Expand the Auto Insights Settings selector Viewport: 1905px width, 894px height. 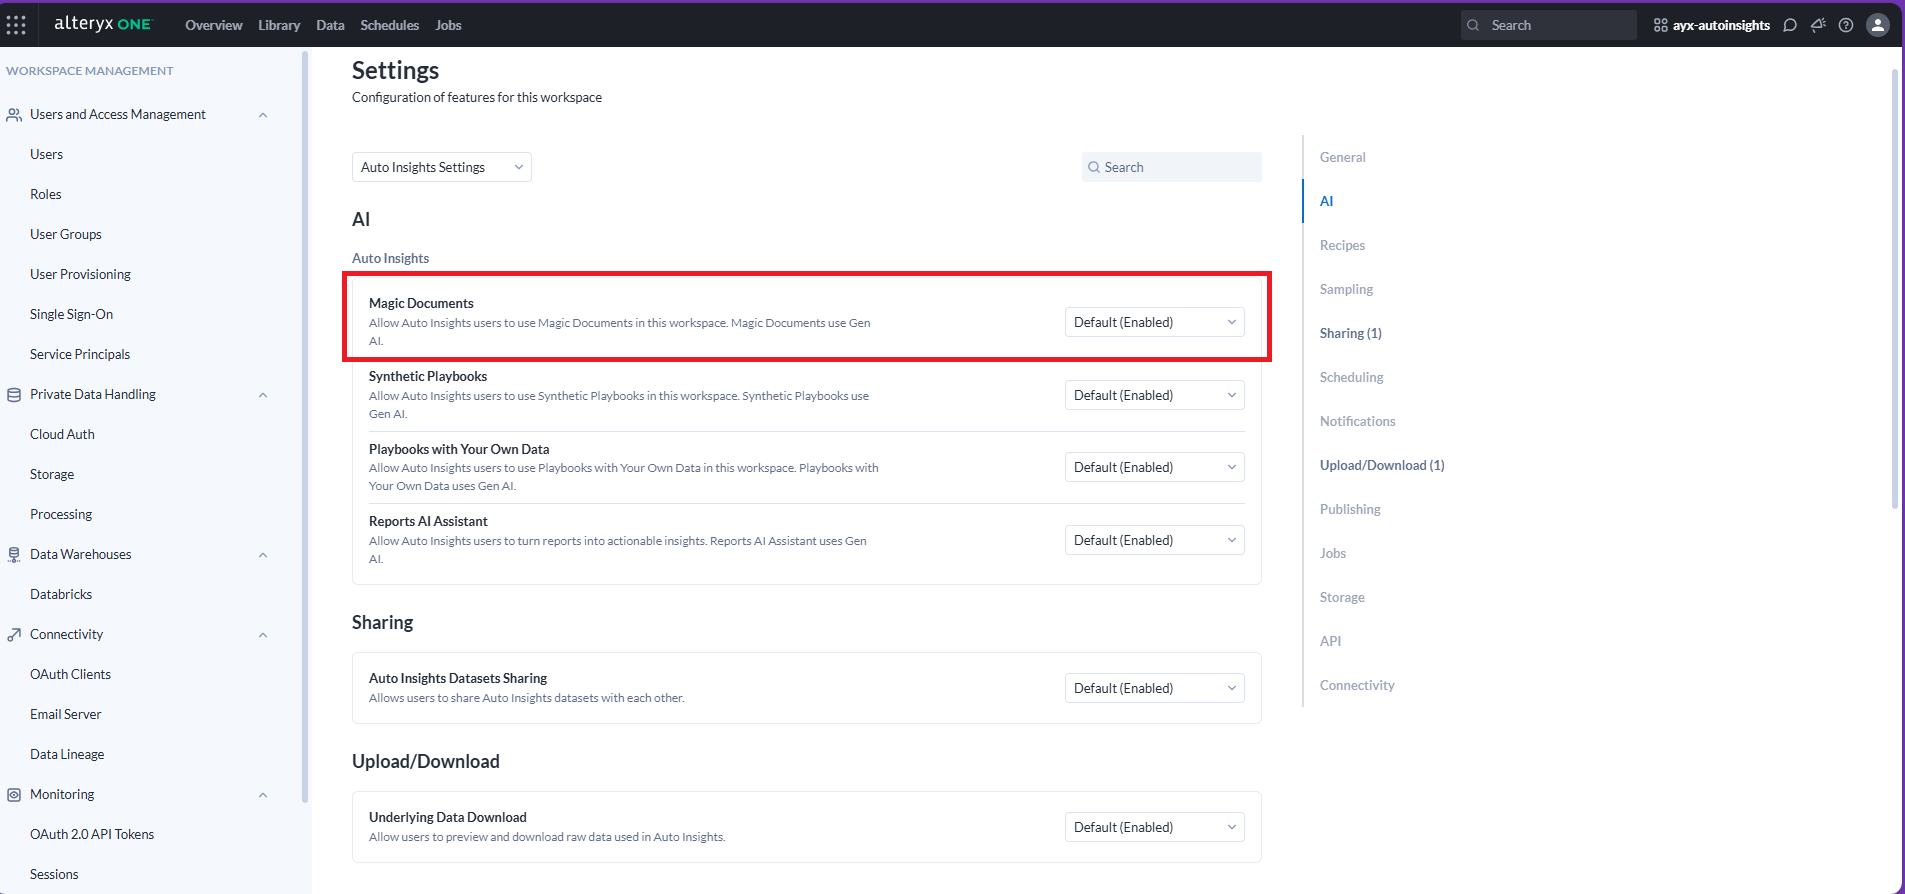point(441,167)
